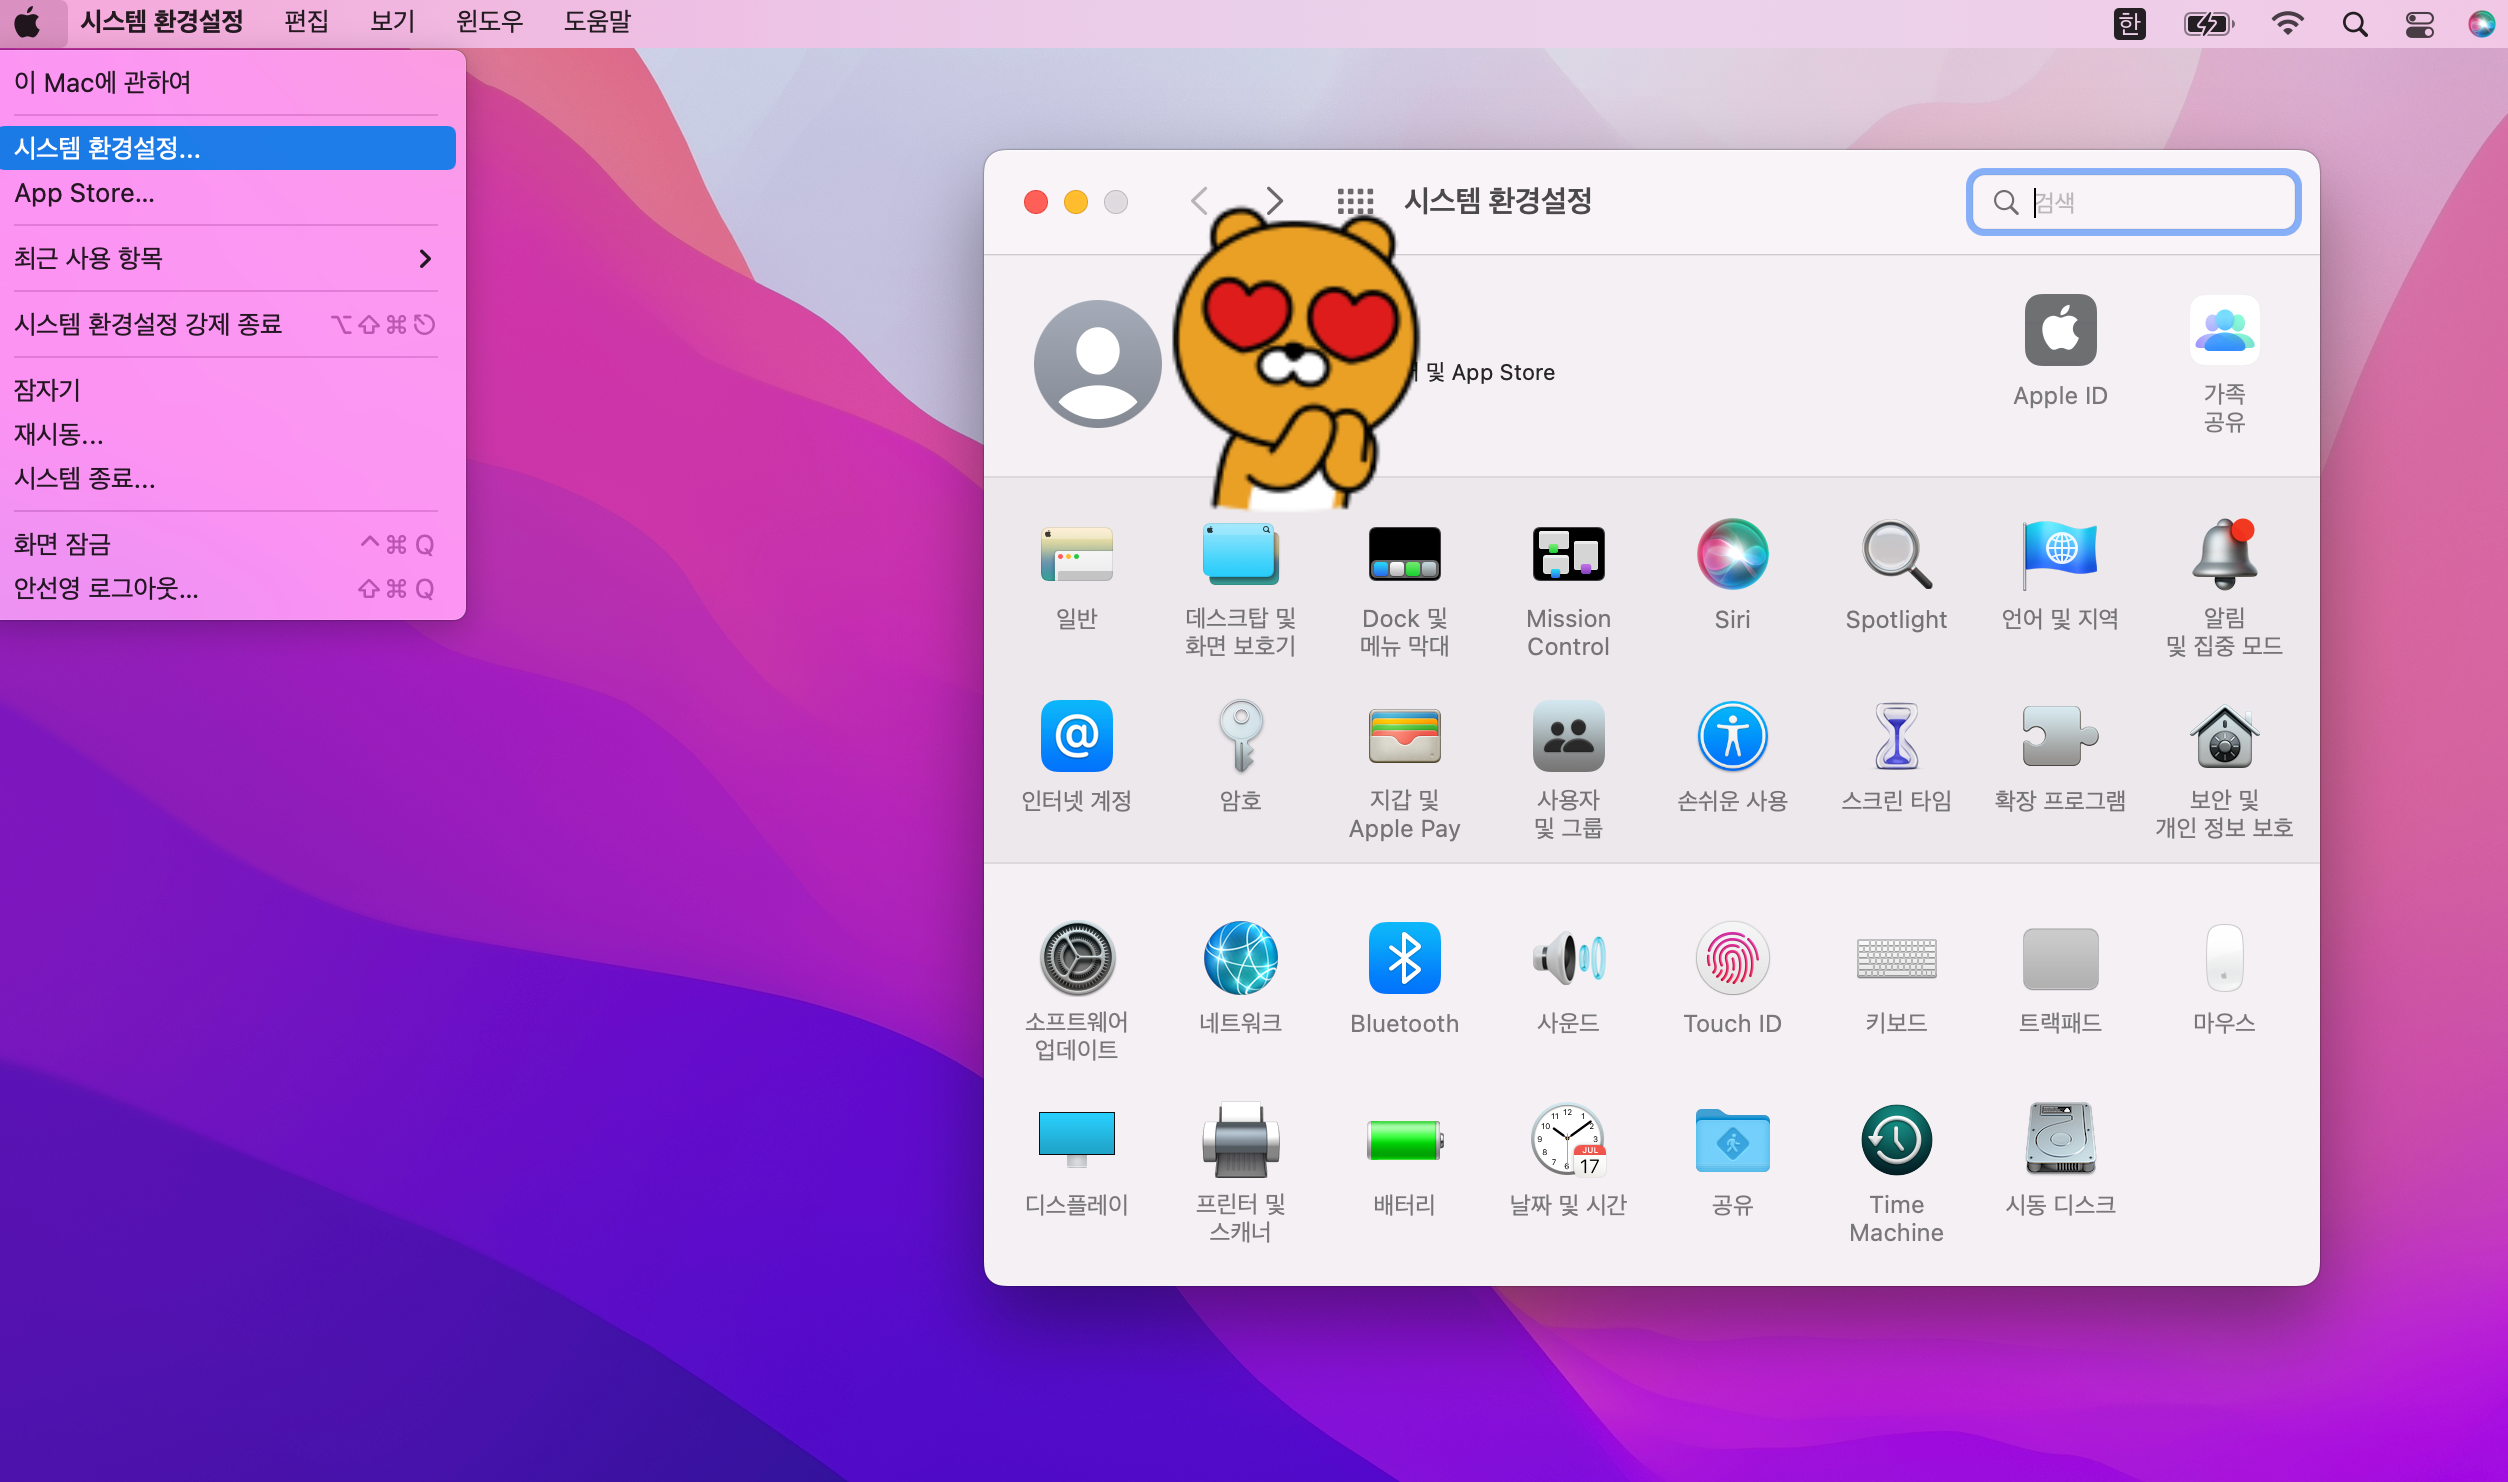Viewport: 2508px width, 1482px height.
Task: Open 소프트웨어 업데이트 pane
Action: click(x=1076, y=992)
